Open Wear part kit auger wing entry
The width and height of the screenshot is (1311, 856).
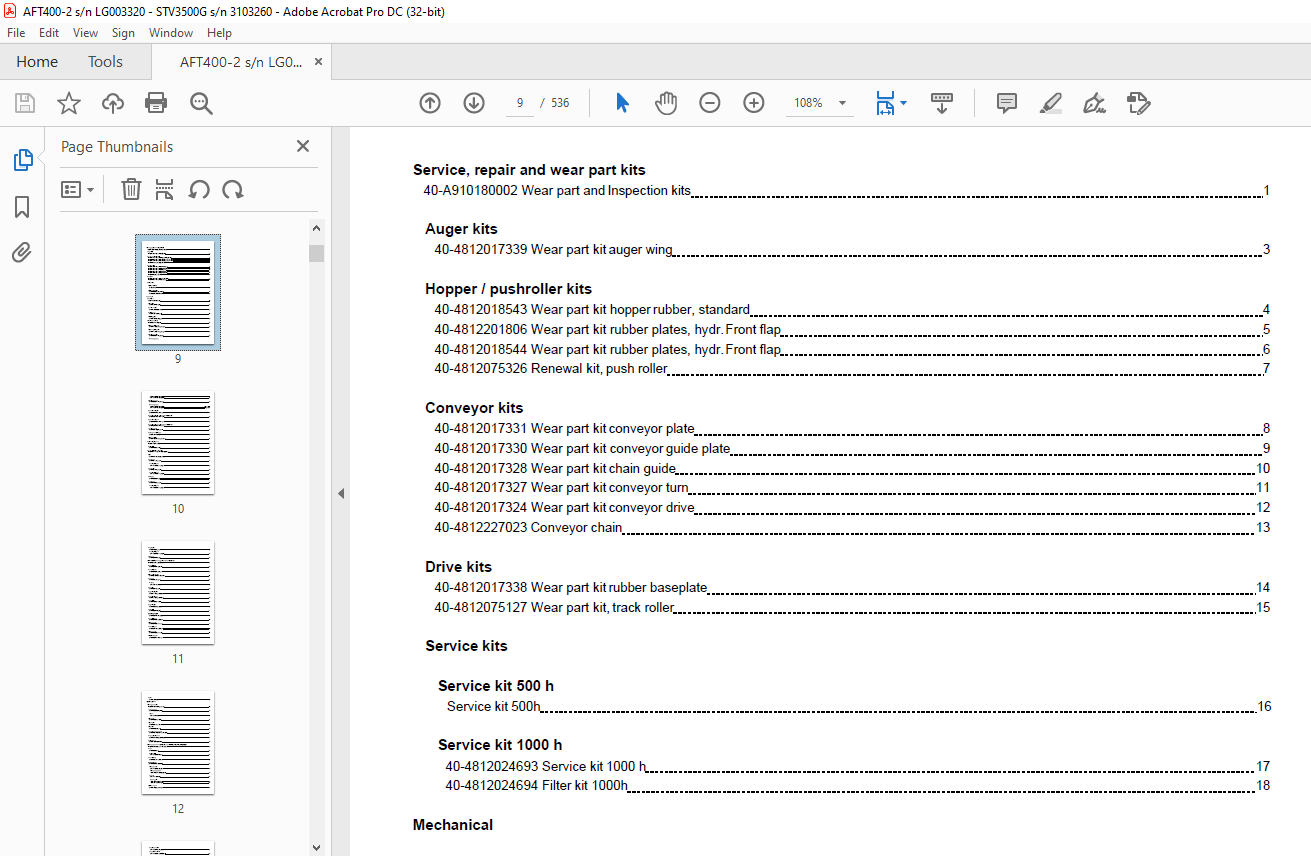pos(852,250)
